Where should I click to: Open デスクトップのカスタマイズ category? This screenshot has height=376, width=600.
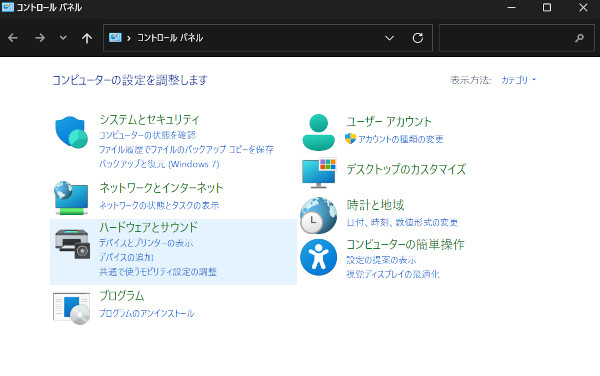[x=406, y=169]
